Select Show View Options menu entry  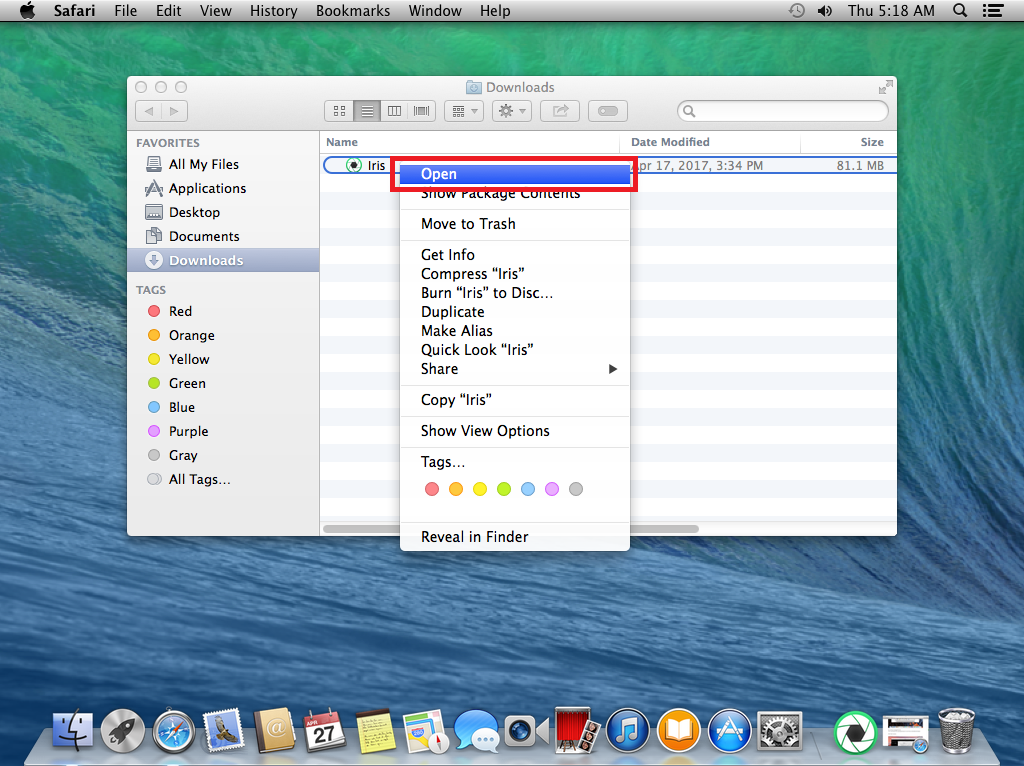tap(515, 431)
